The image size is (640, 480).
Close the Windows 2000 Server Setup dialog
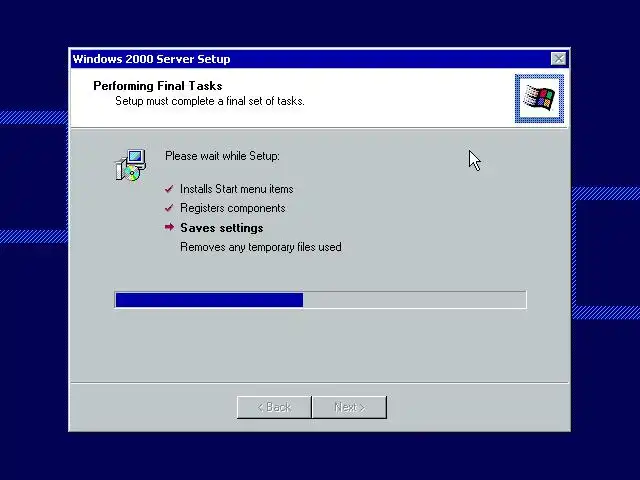558,59
